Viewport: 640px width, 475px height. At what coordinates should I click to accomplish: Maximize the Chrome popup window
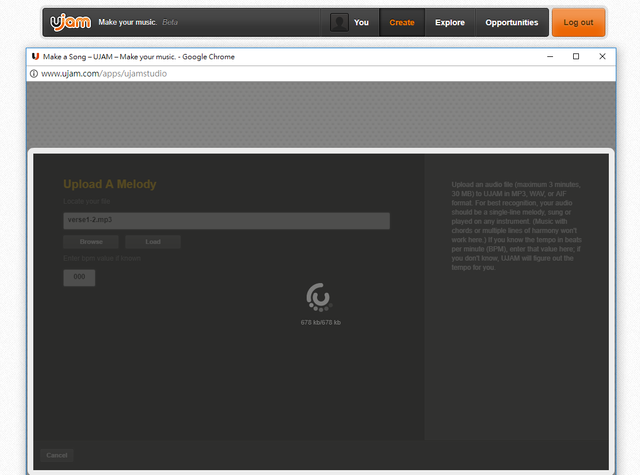576,56
